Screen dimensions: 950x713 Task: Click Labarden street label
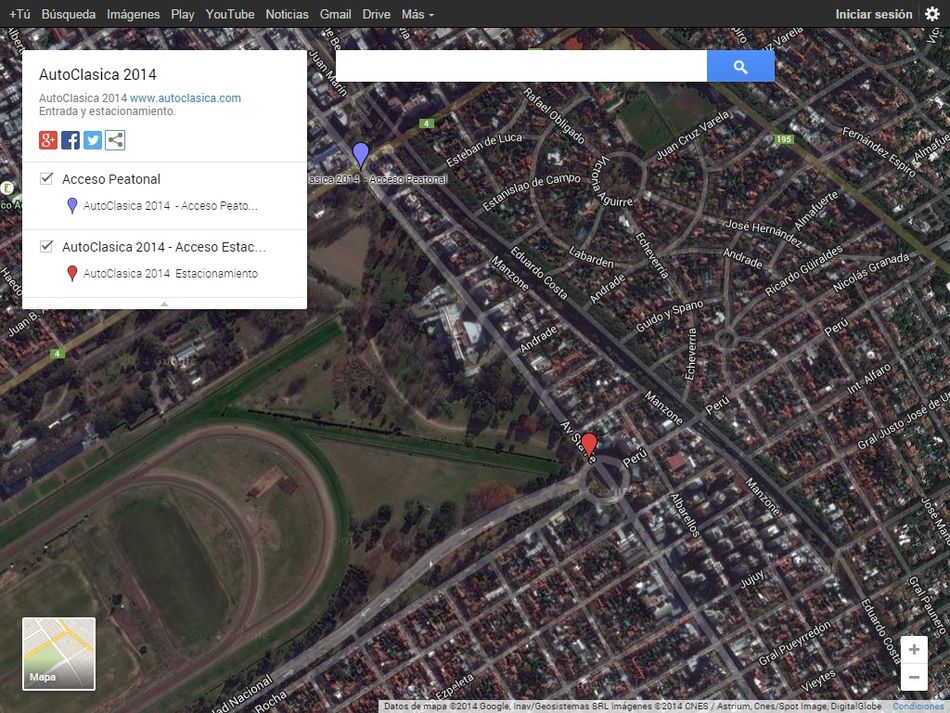point(591,257)
